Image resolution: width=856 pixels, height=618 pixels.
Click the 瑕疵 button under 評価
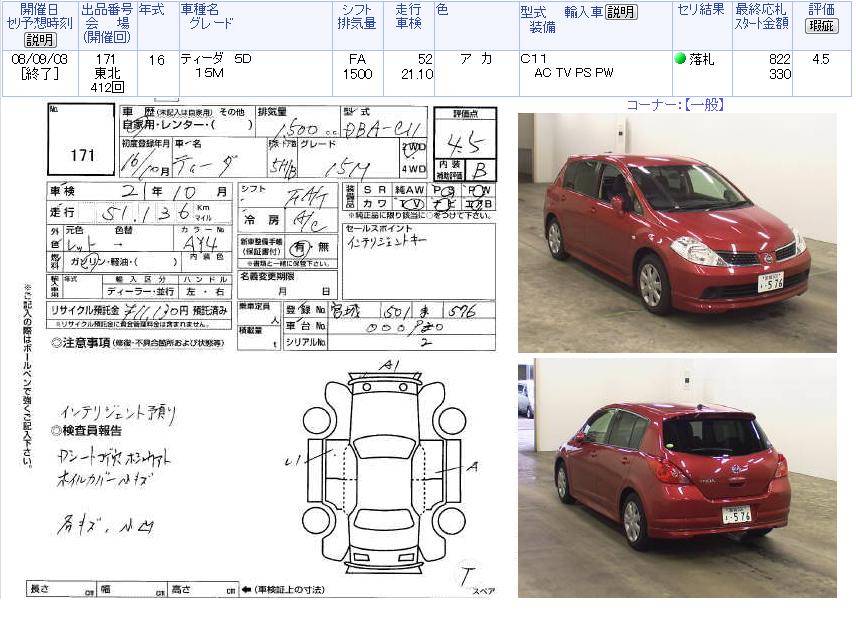[x=821, y=26]
